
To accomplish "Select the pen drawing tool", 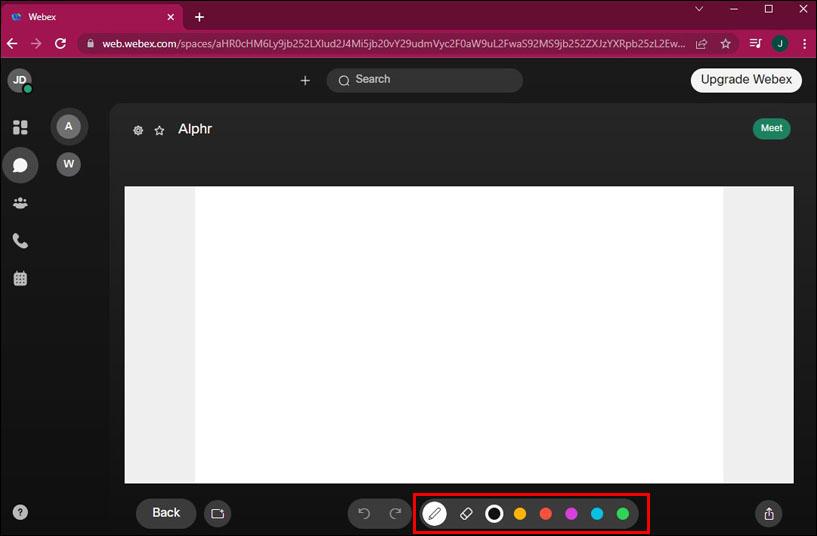I will (435, 514).
